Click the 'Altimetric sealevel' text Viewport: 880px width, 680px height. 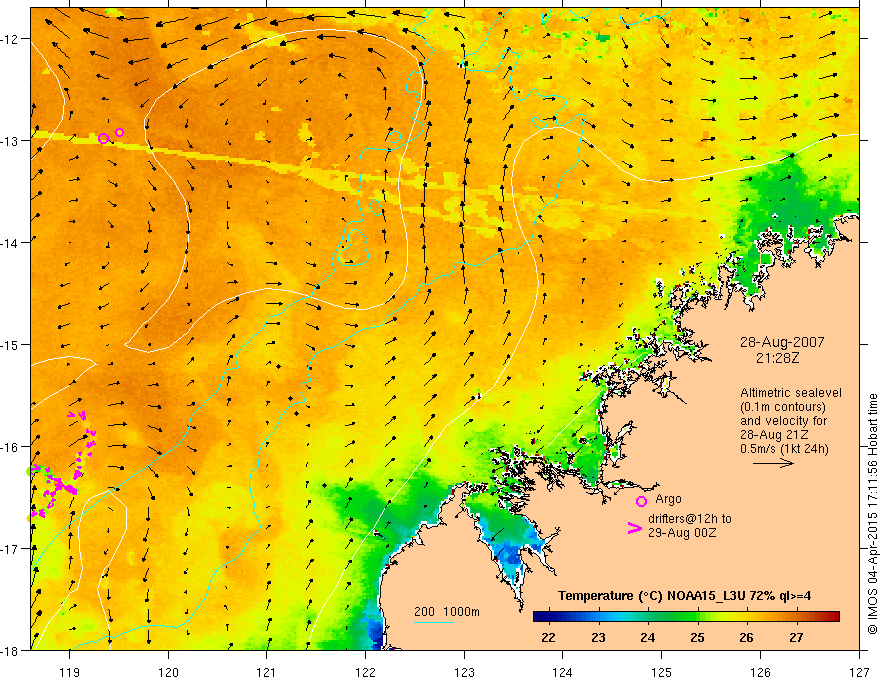[791, 393]
